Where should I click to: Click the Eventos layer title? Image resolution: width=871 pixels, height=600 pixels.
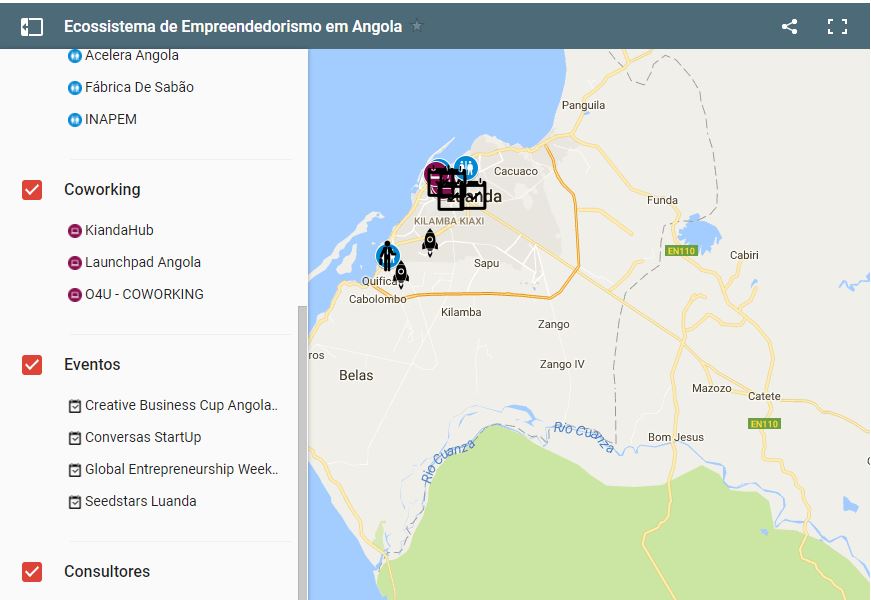pos(92,365)
